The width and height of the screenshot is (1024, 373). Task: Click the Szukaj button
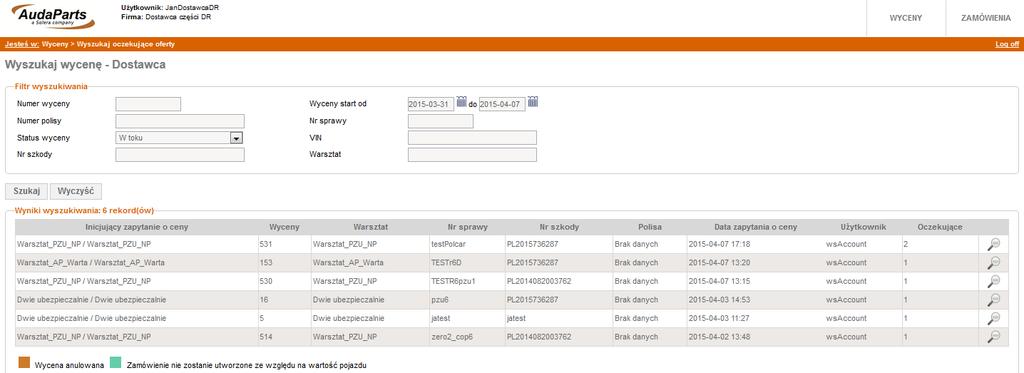(27, 191)
